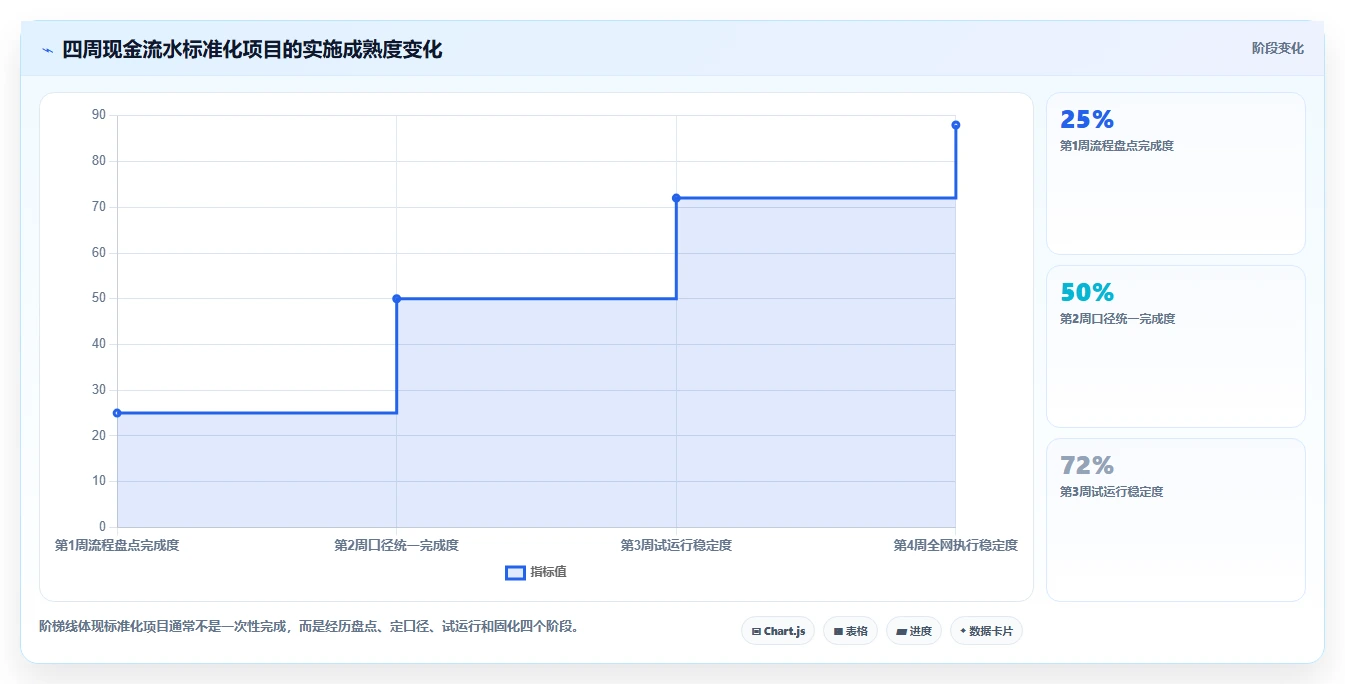Image resolution: width=1345 pixels, height=684 pixels.
Task: Click the y-axis value 50
Action: pos(98,298)
